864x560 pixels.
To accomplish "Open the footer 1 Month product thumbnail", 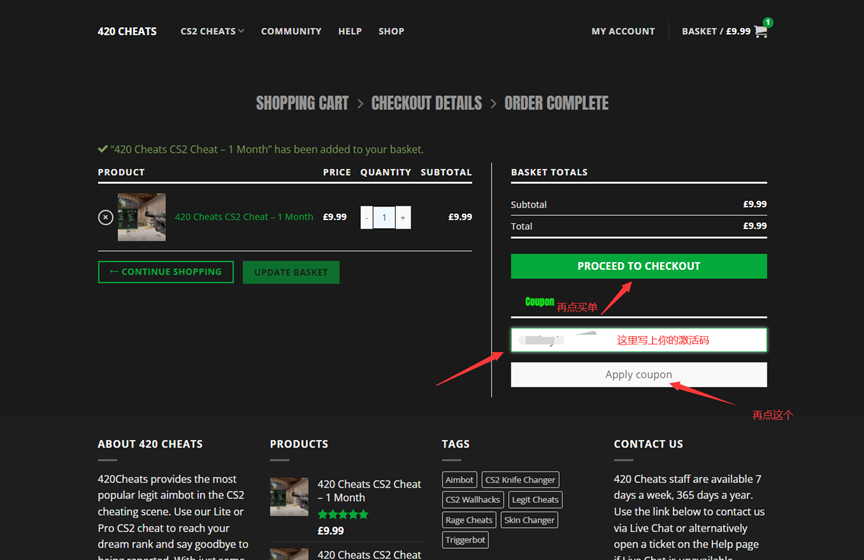I will 288,496.
